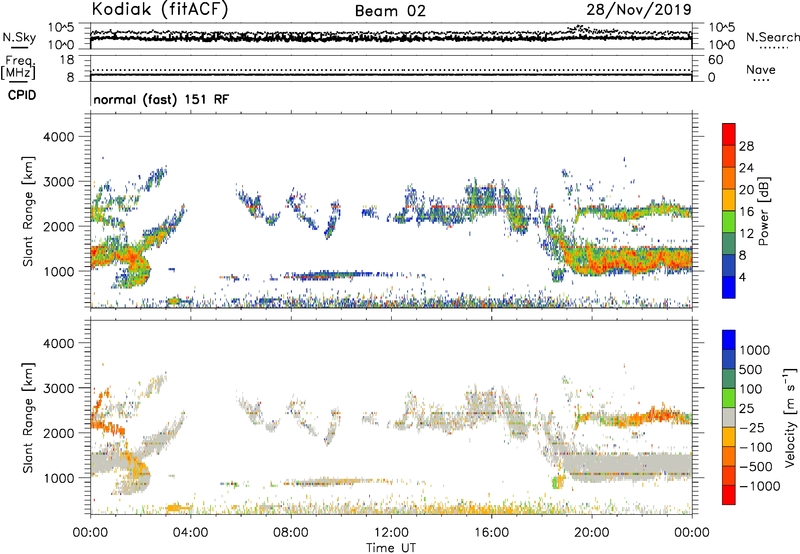
Task: Click the velocity color bar gray segment
Action: click(x=729, y=417)
